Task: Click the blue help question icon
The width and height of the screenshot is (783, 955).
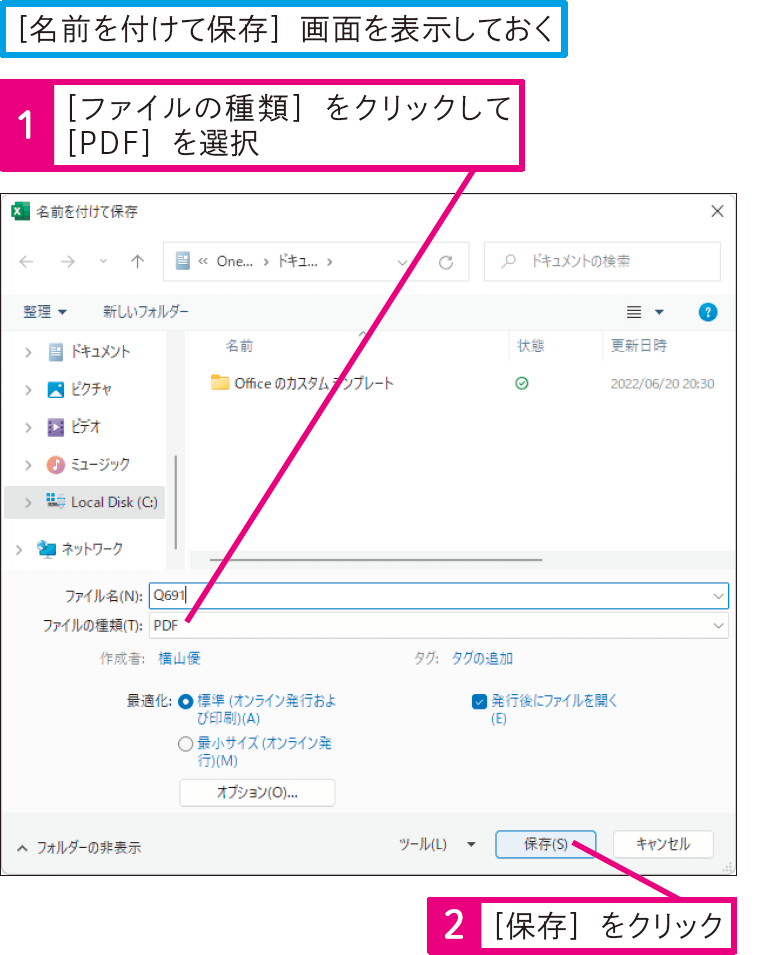Action: [708, 312]
